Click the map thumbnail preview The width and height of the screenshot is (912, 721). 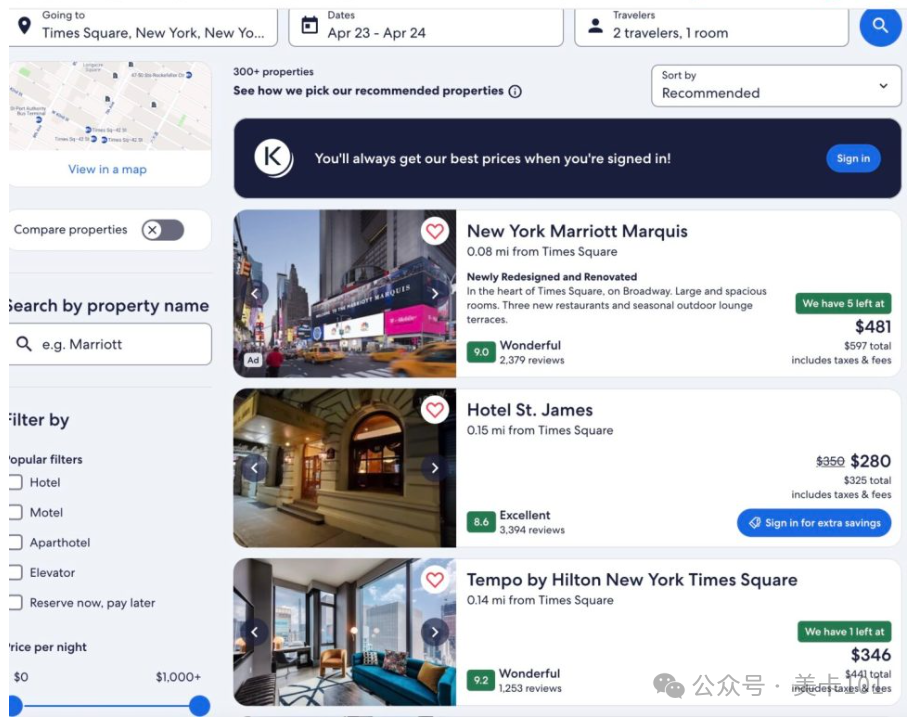click(110, 106)
